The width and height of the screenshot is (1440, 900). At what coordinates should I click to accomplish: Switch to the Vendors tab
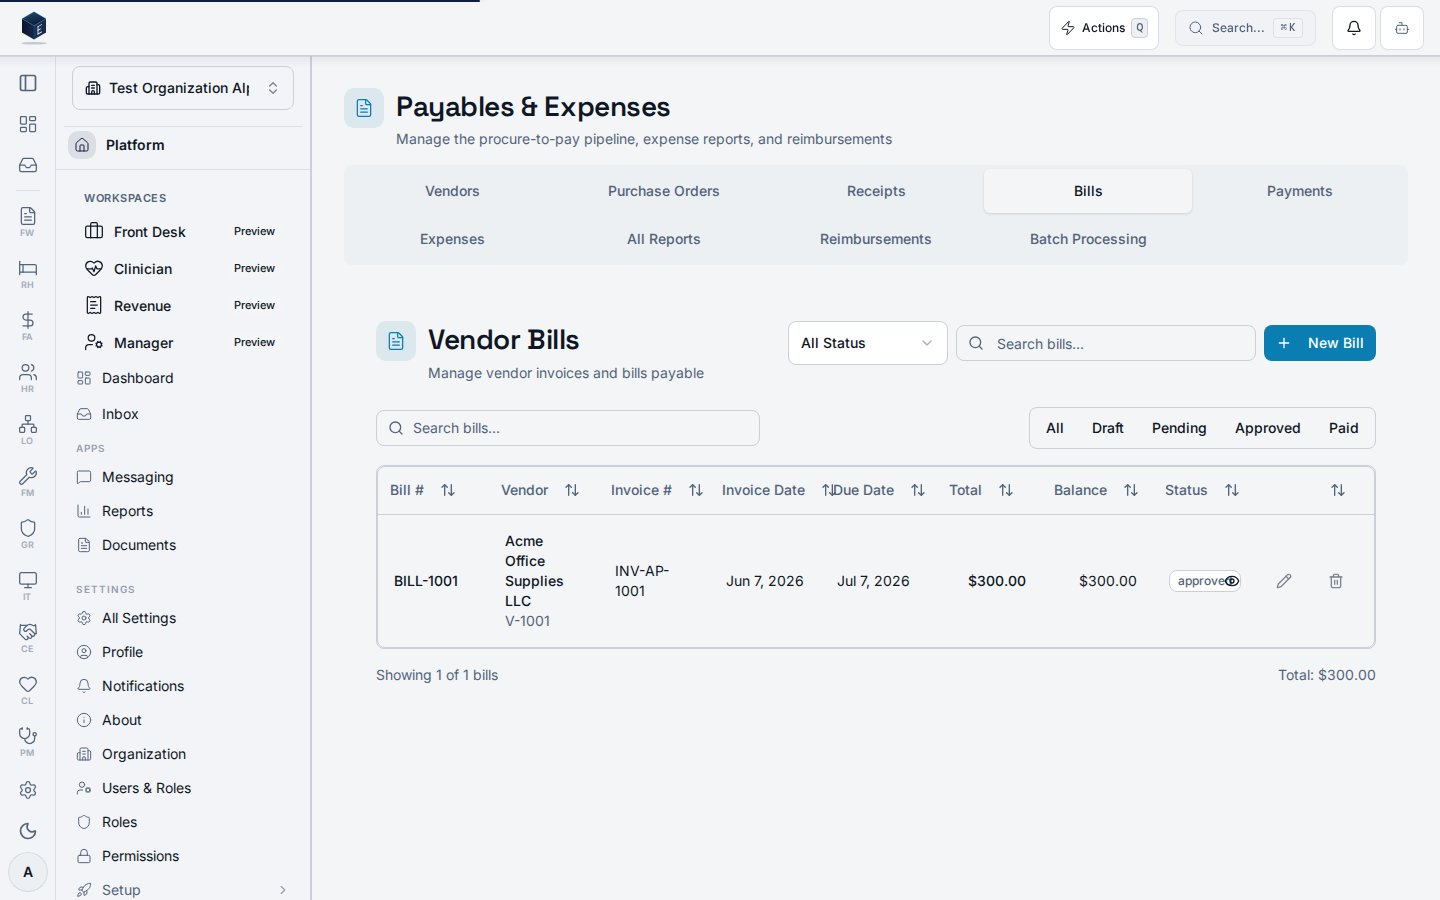pos(452,191)
